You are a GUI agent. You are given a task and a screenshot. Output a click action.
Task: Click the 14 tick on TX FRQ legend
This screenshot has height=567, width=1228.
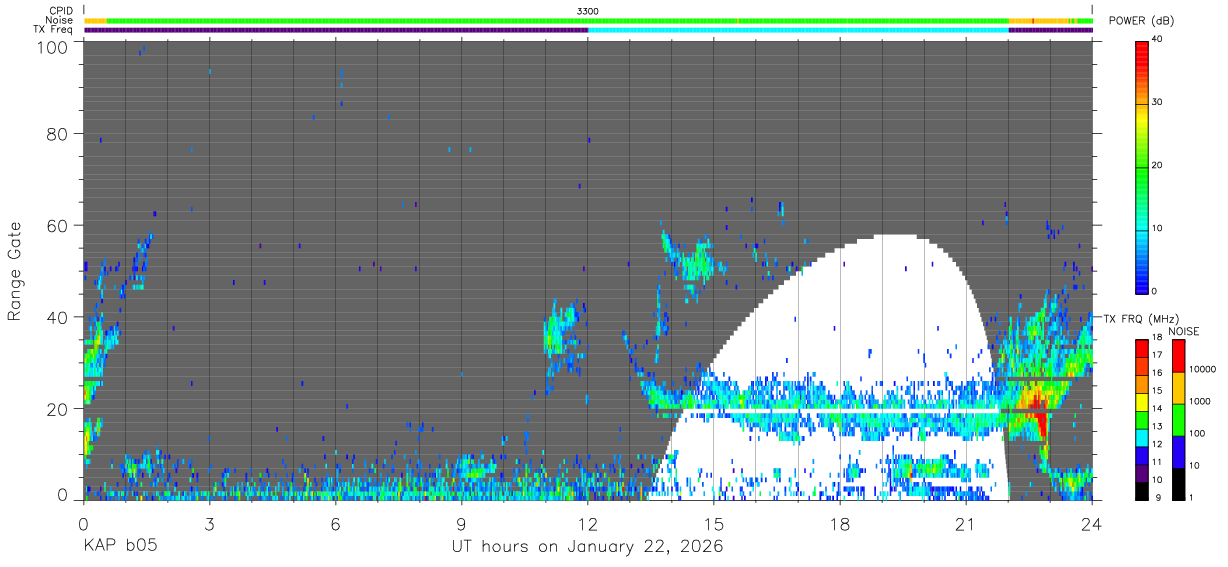(x=1157, y=409)
